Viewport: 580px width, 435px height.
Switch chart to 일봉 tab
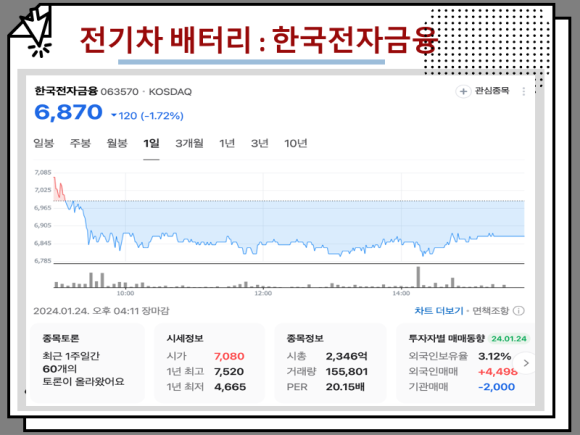click(44, 143)
